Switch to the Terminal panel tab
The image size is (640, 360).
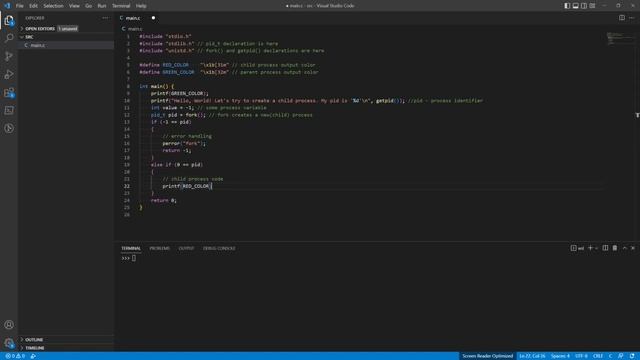click(x=131, y=248)
